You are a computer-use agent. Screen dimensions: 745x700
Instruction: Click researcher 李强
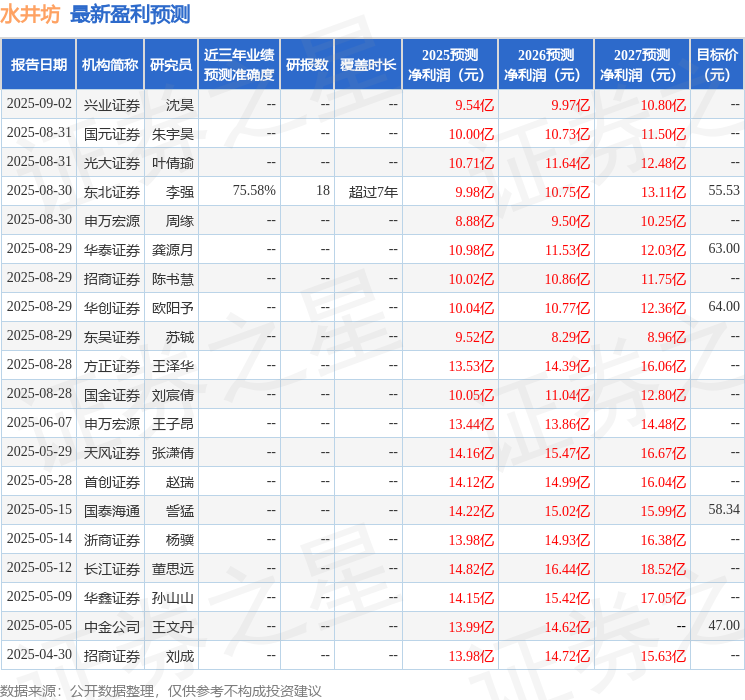[180, 192]
